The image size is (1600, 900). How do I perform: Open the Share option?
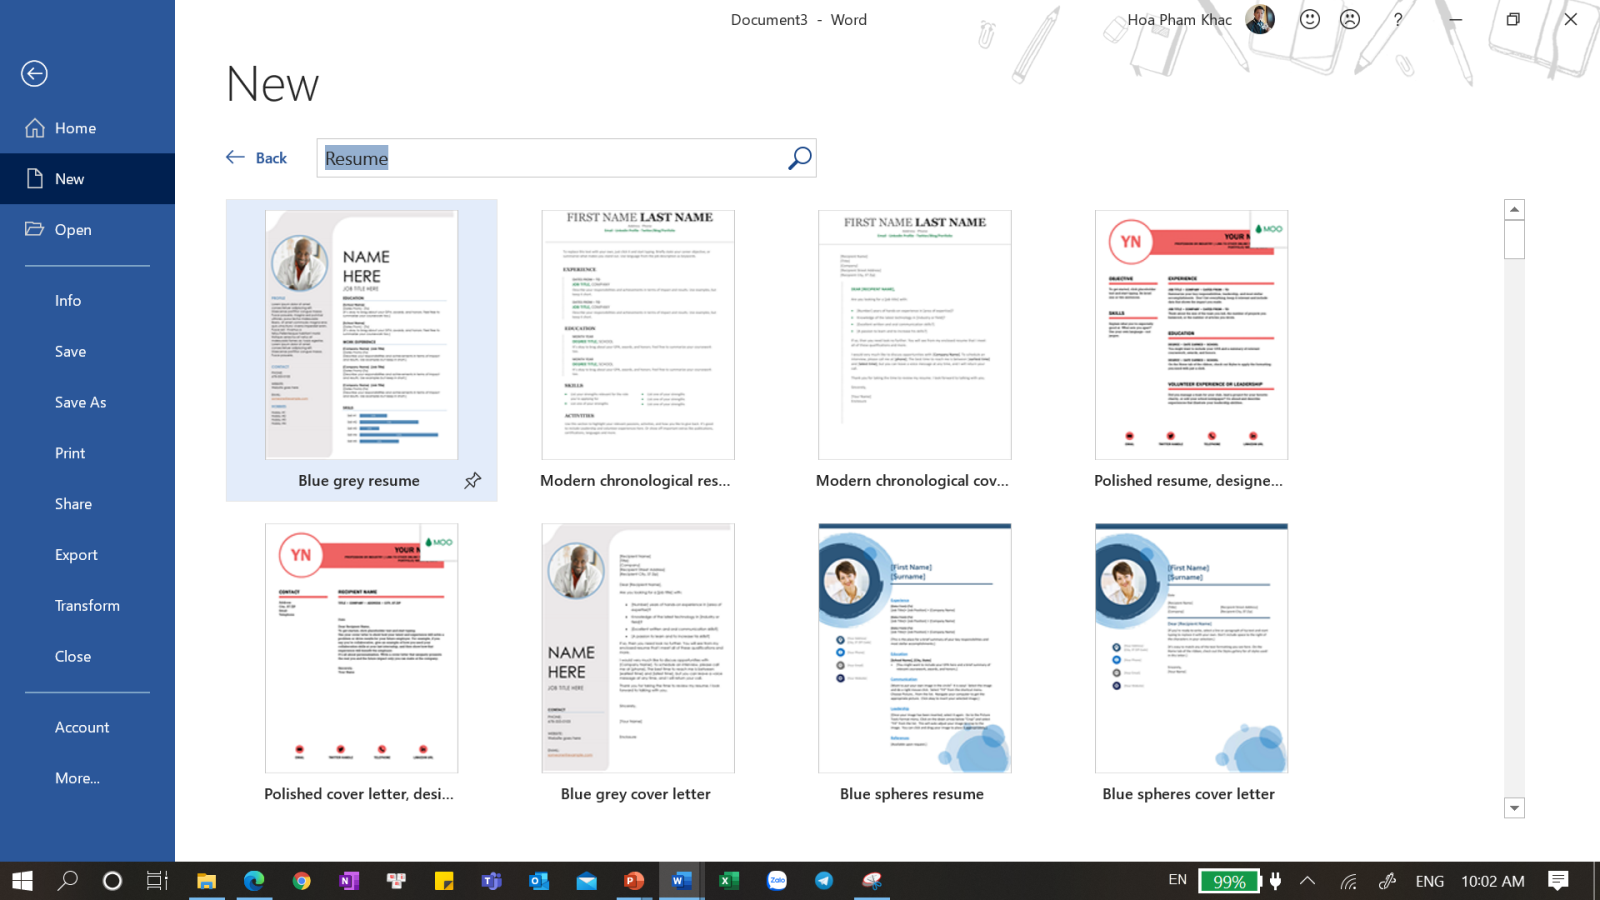[x=87, y=504]
